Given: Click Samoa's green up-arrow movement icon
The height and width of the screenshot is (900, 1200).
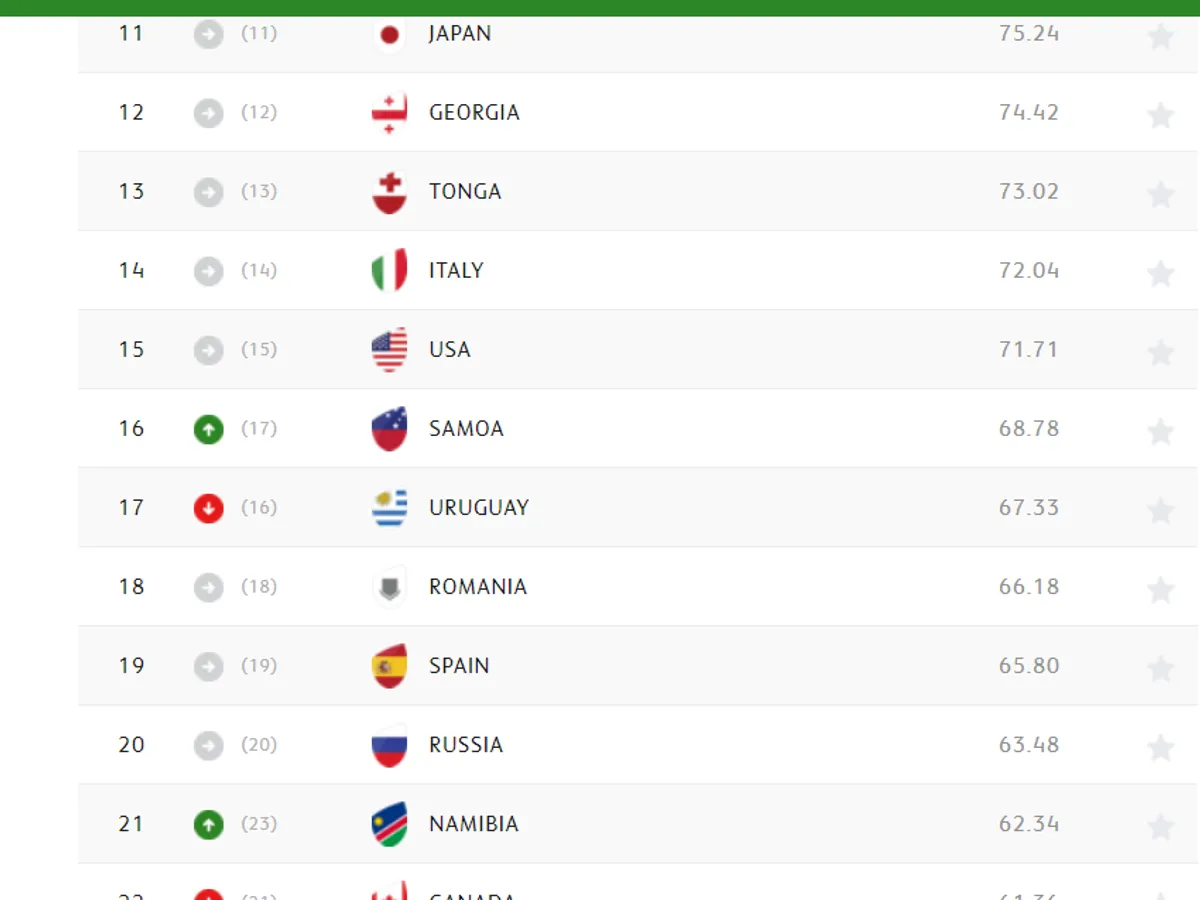Looking at the screenshot, I should click(208, 429).
